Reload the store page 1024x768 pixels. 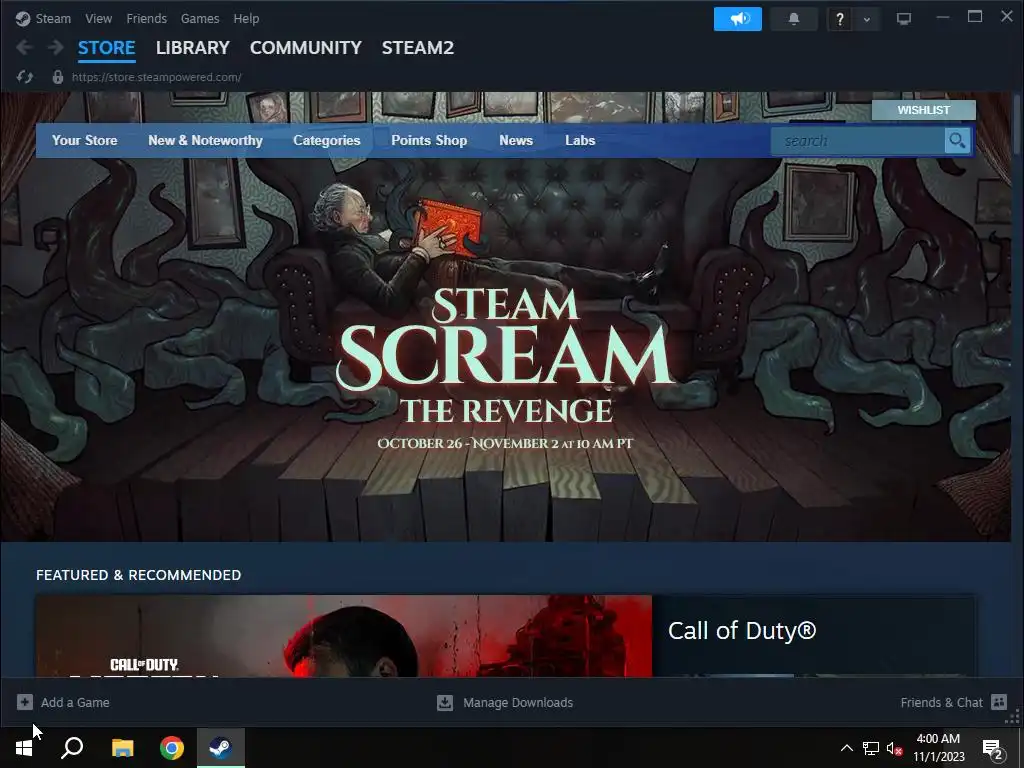(25, 77)
